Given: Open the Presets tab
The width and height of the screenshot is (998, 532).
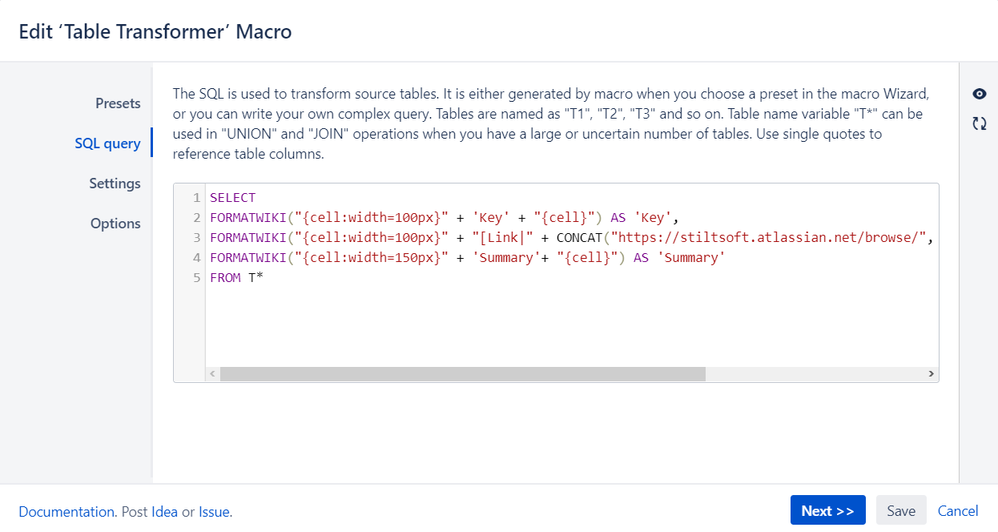Looking at the screenshot, I should 118,103.
